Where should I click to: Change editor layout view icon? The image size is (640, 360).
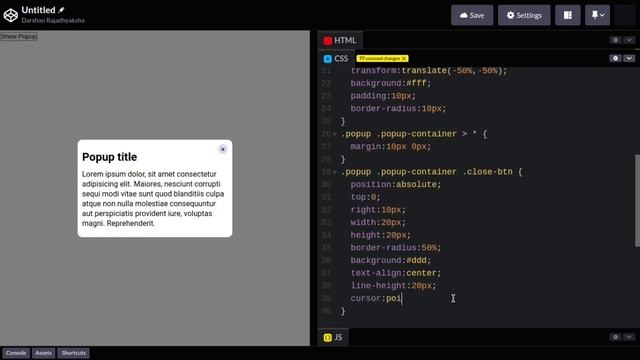567,16
